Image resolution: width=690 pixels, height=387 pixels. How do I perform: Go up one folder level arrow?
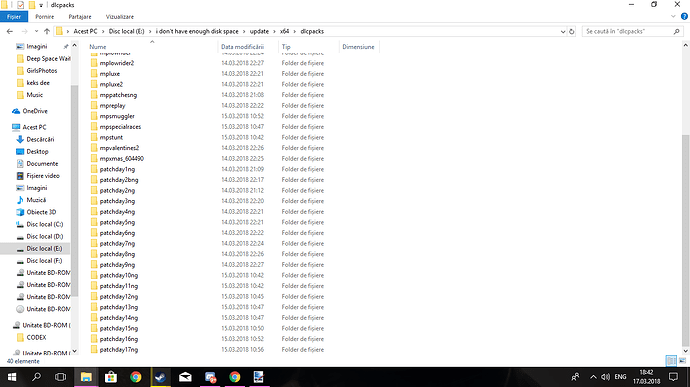click(x=47, y=32)
